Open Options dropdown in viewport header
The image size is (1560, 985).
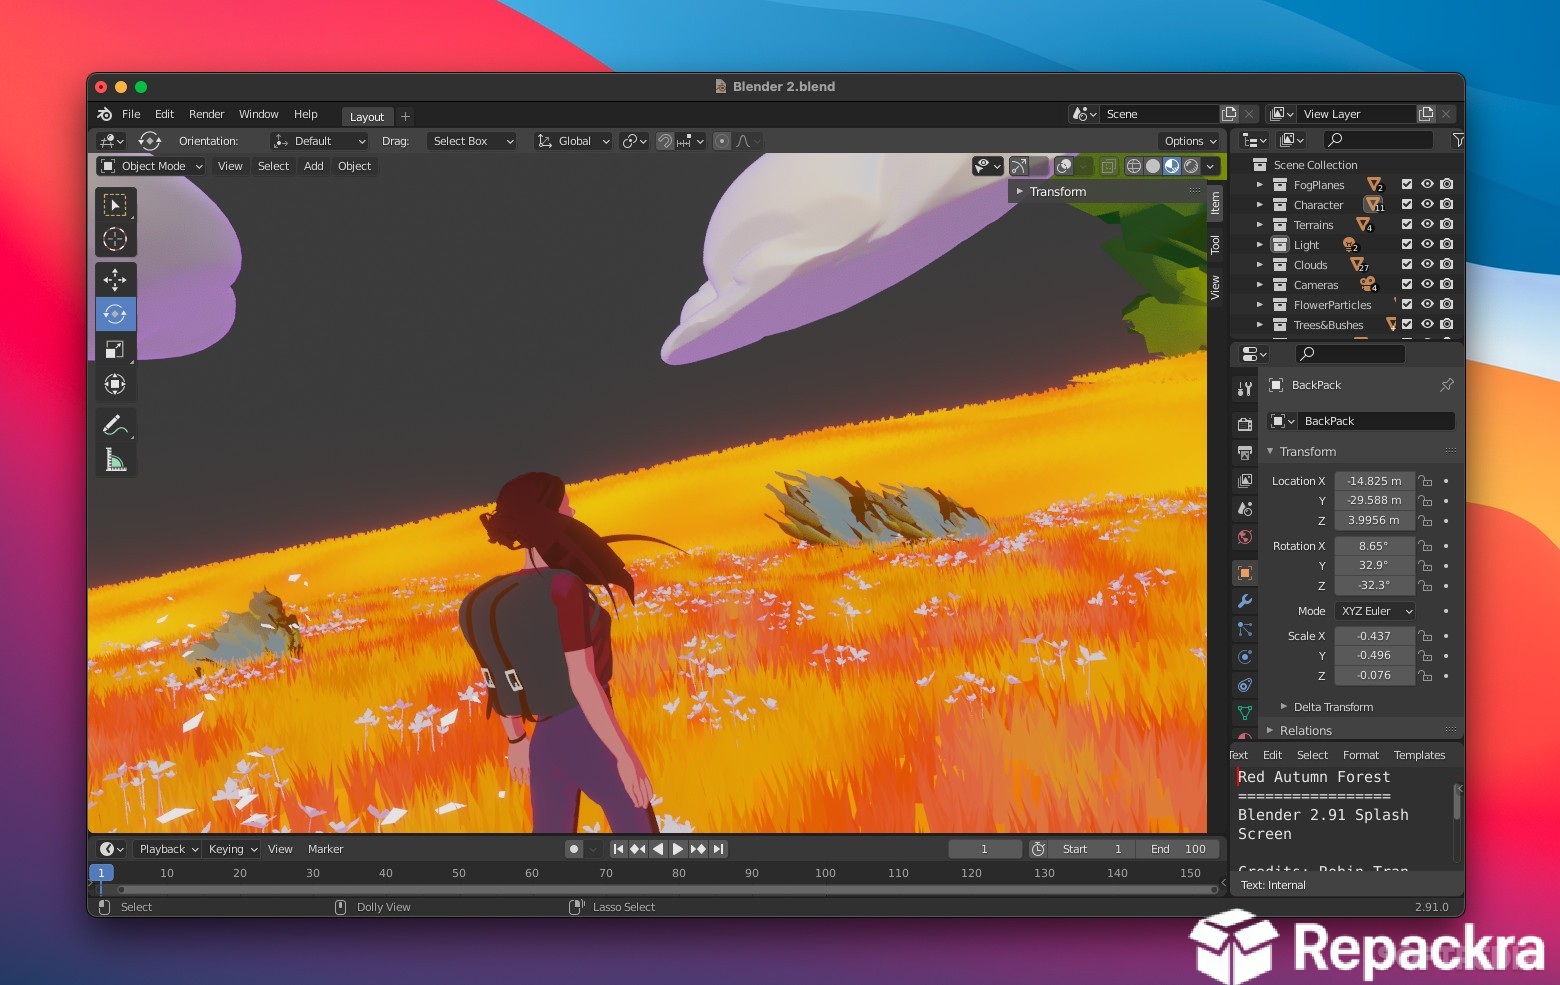tap(1190, 141)
